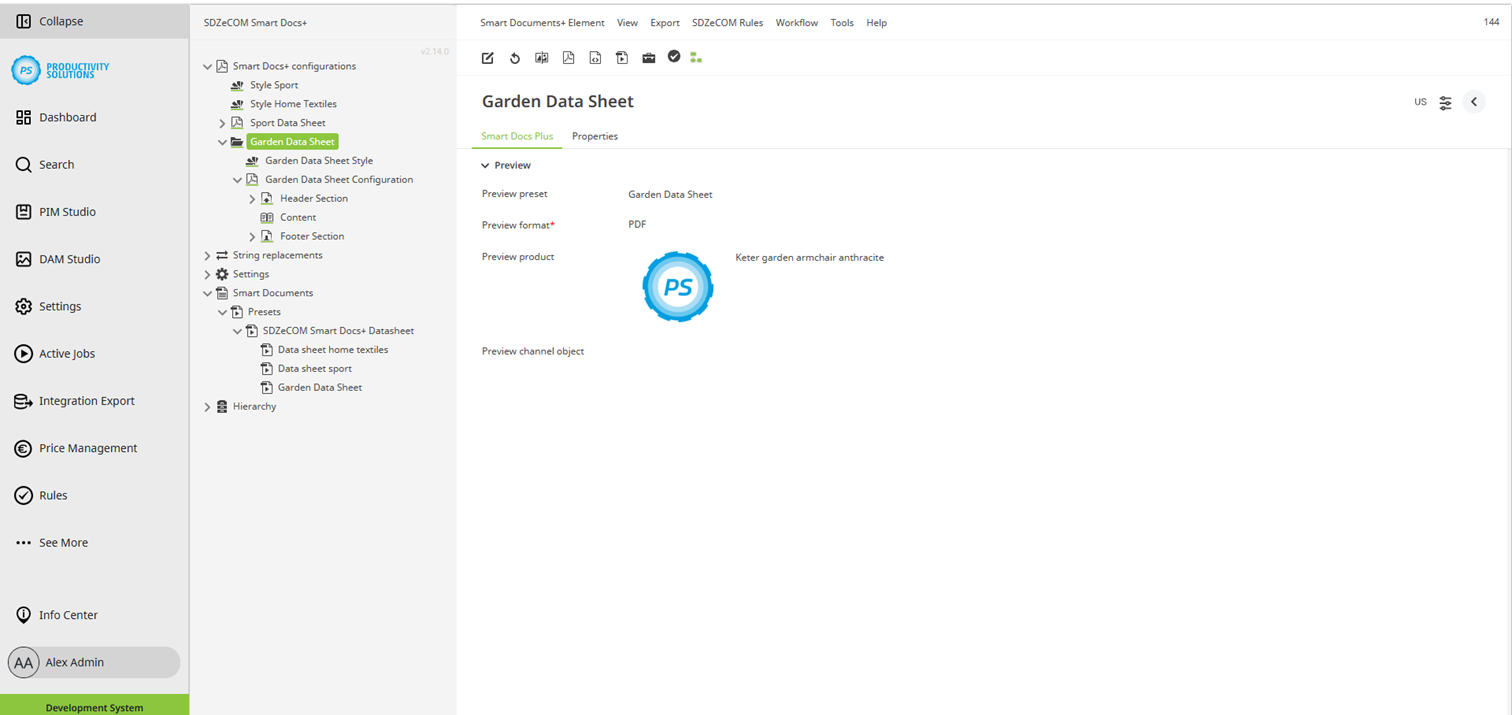
Task: Open the edit/compose icon in the toolbar
Action: tap(487, 58)
